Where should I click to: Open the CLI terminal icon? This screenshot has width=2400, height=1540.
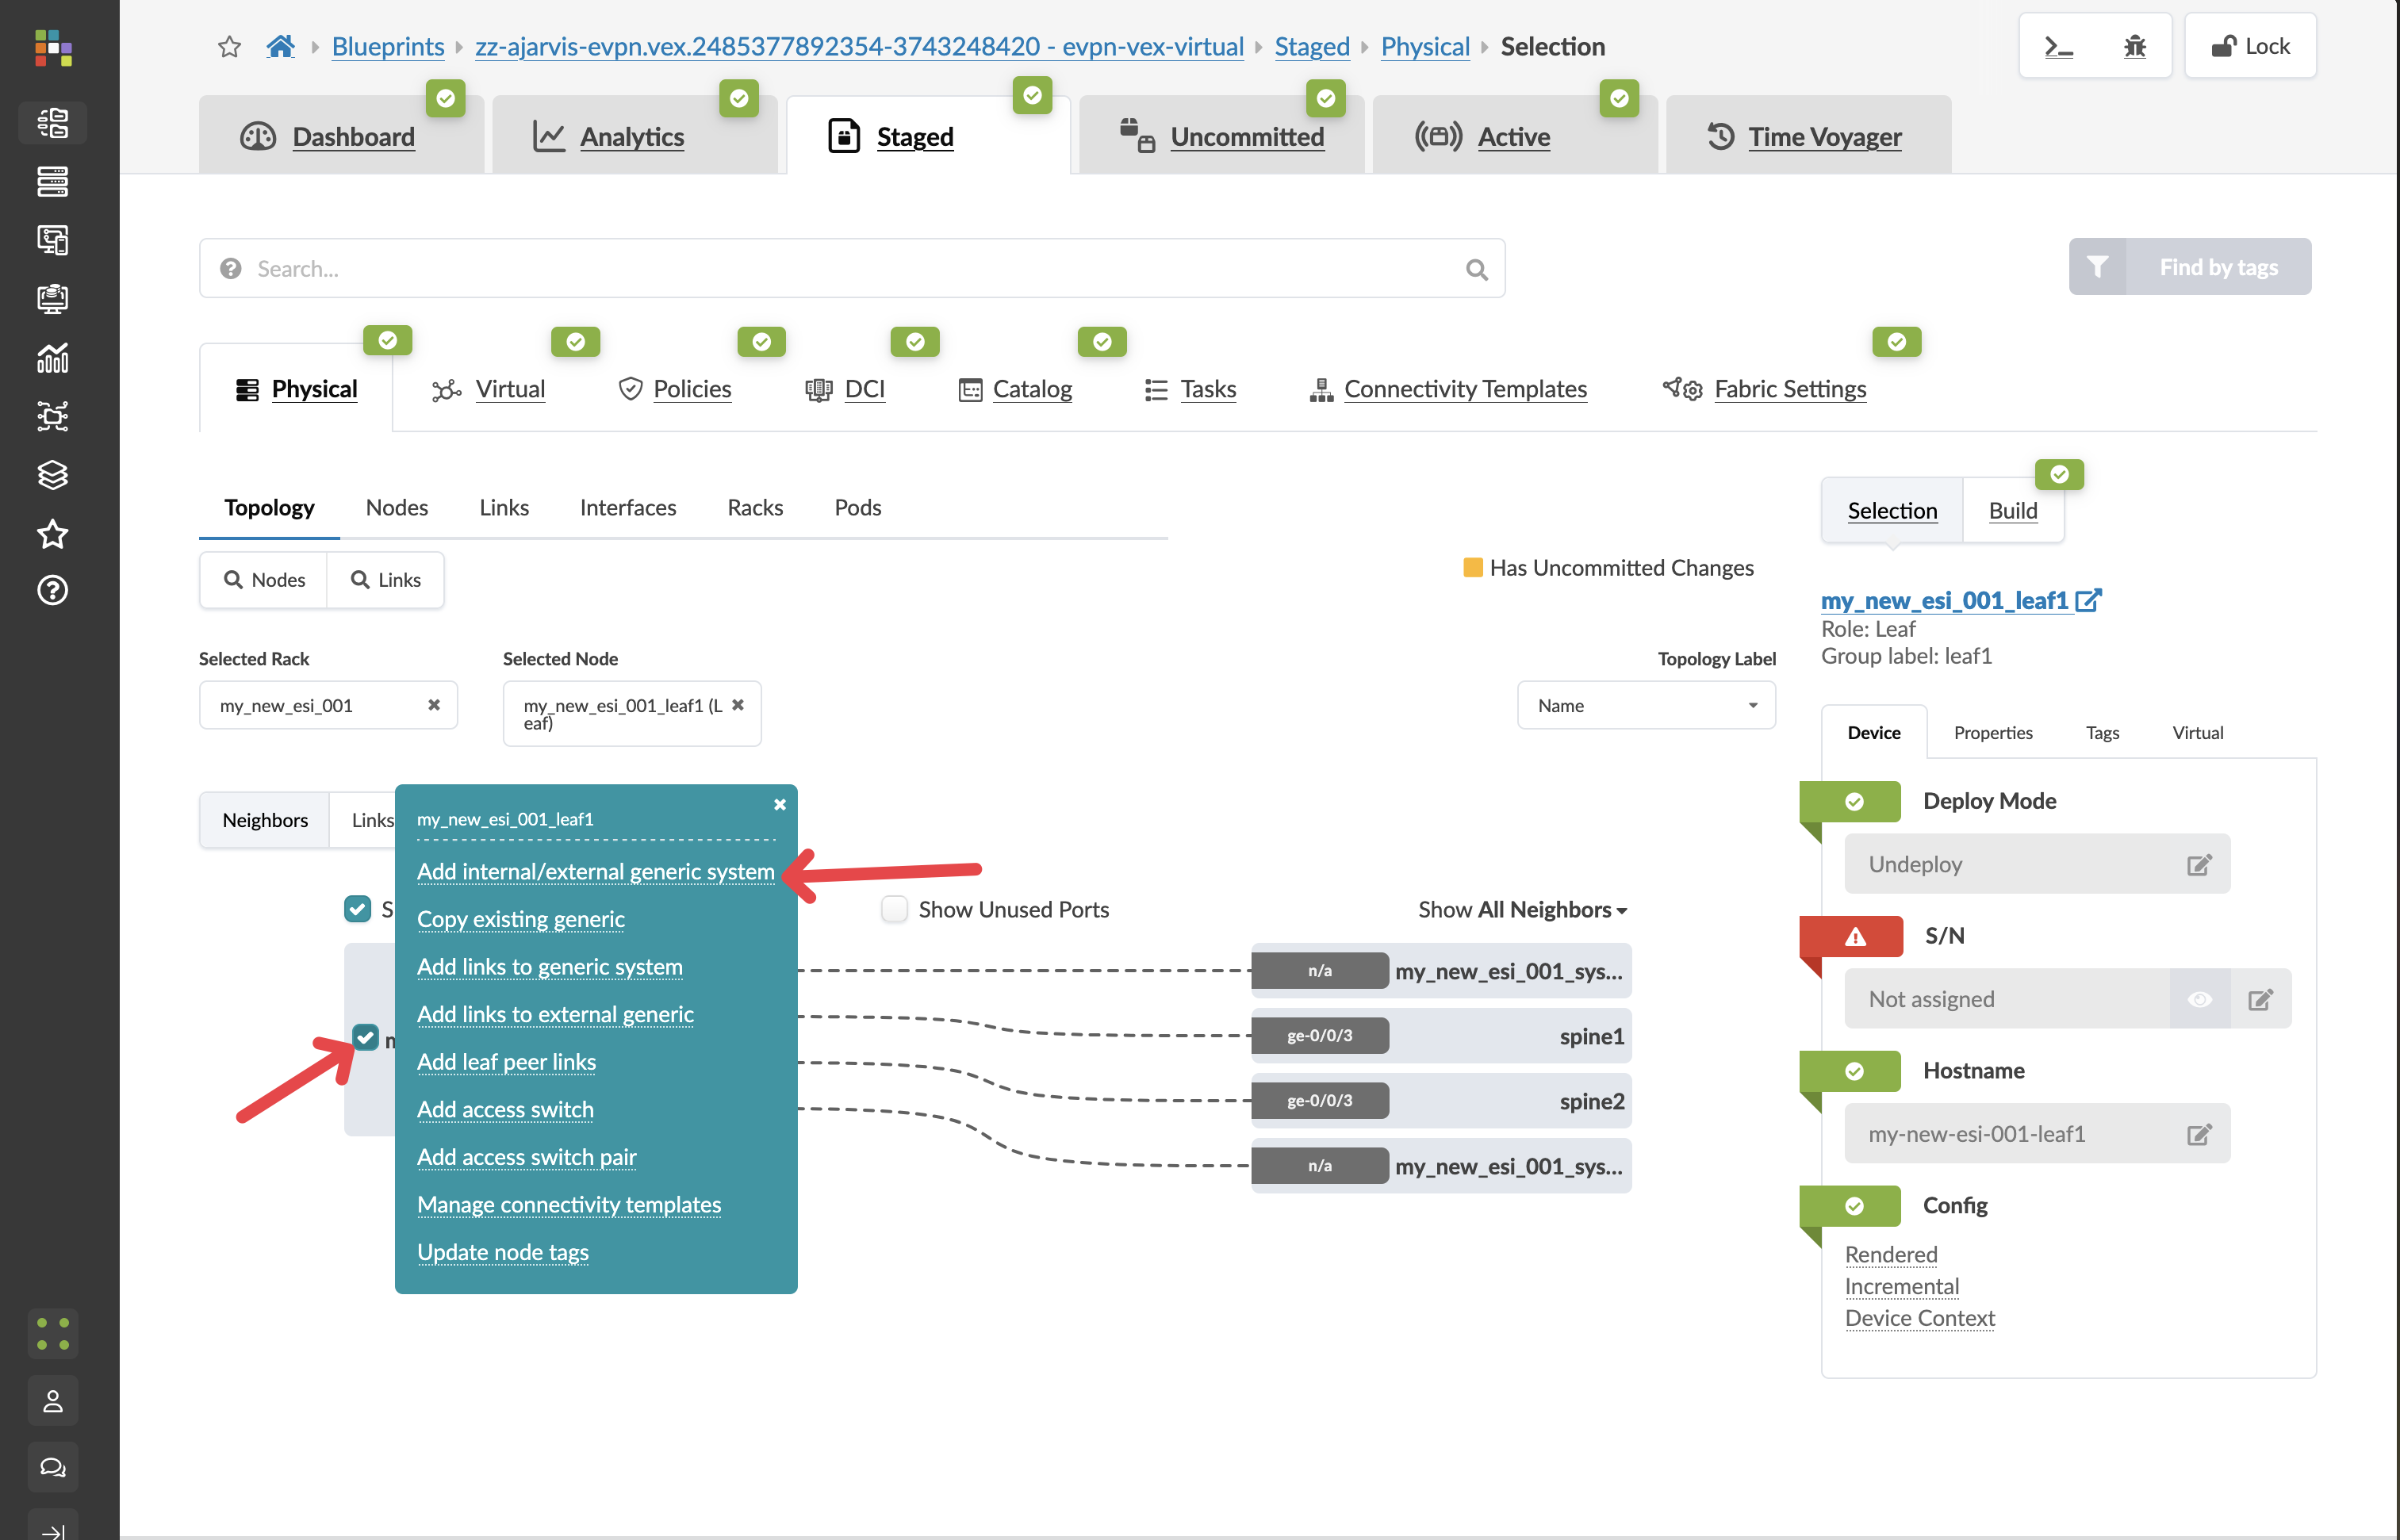[2058, 47]
